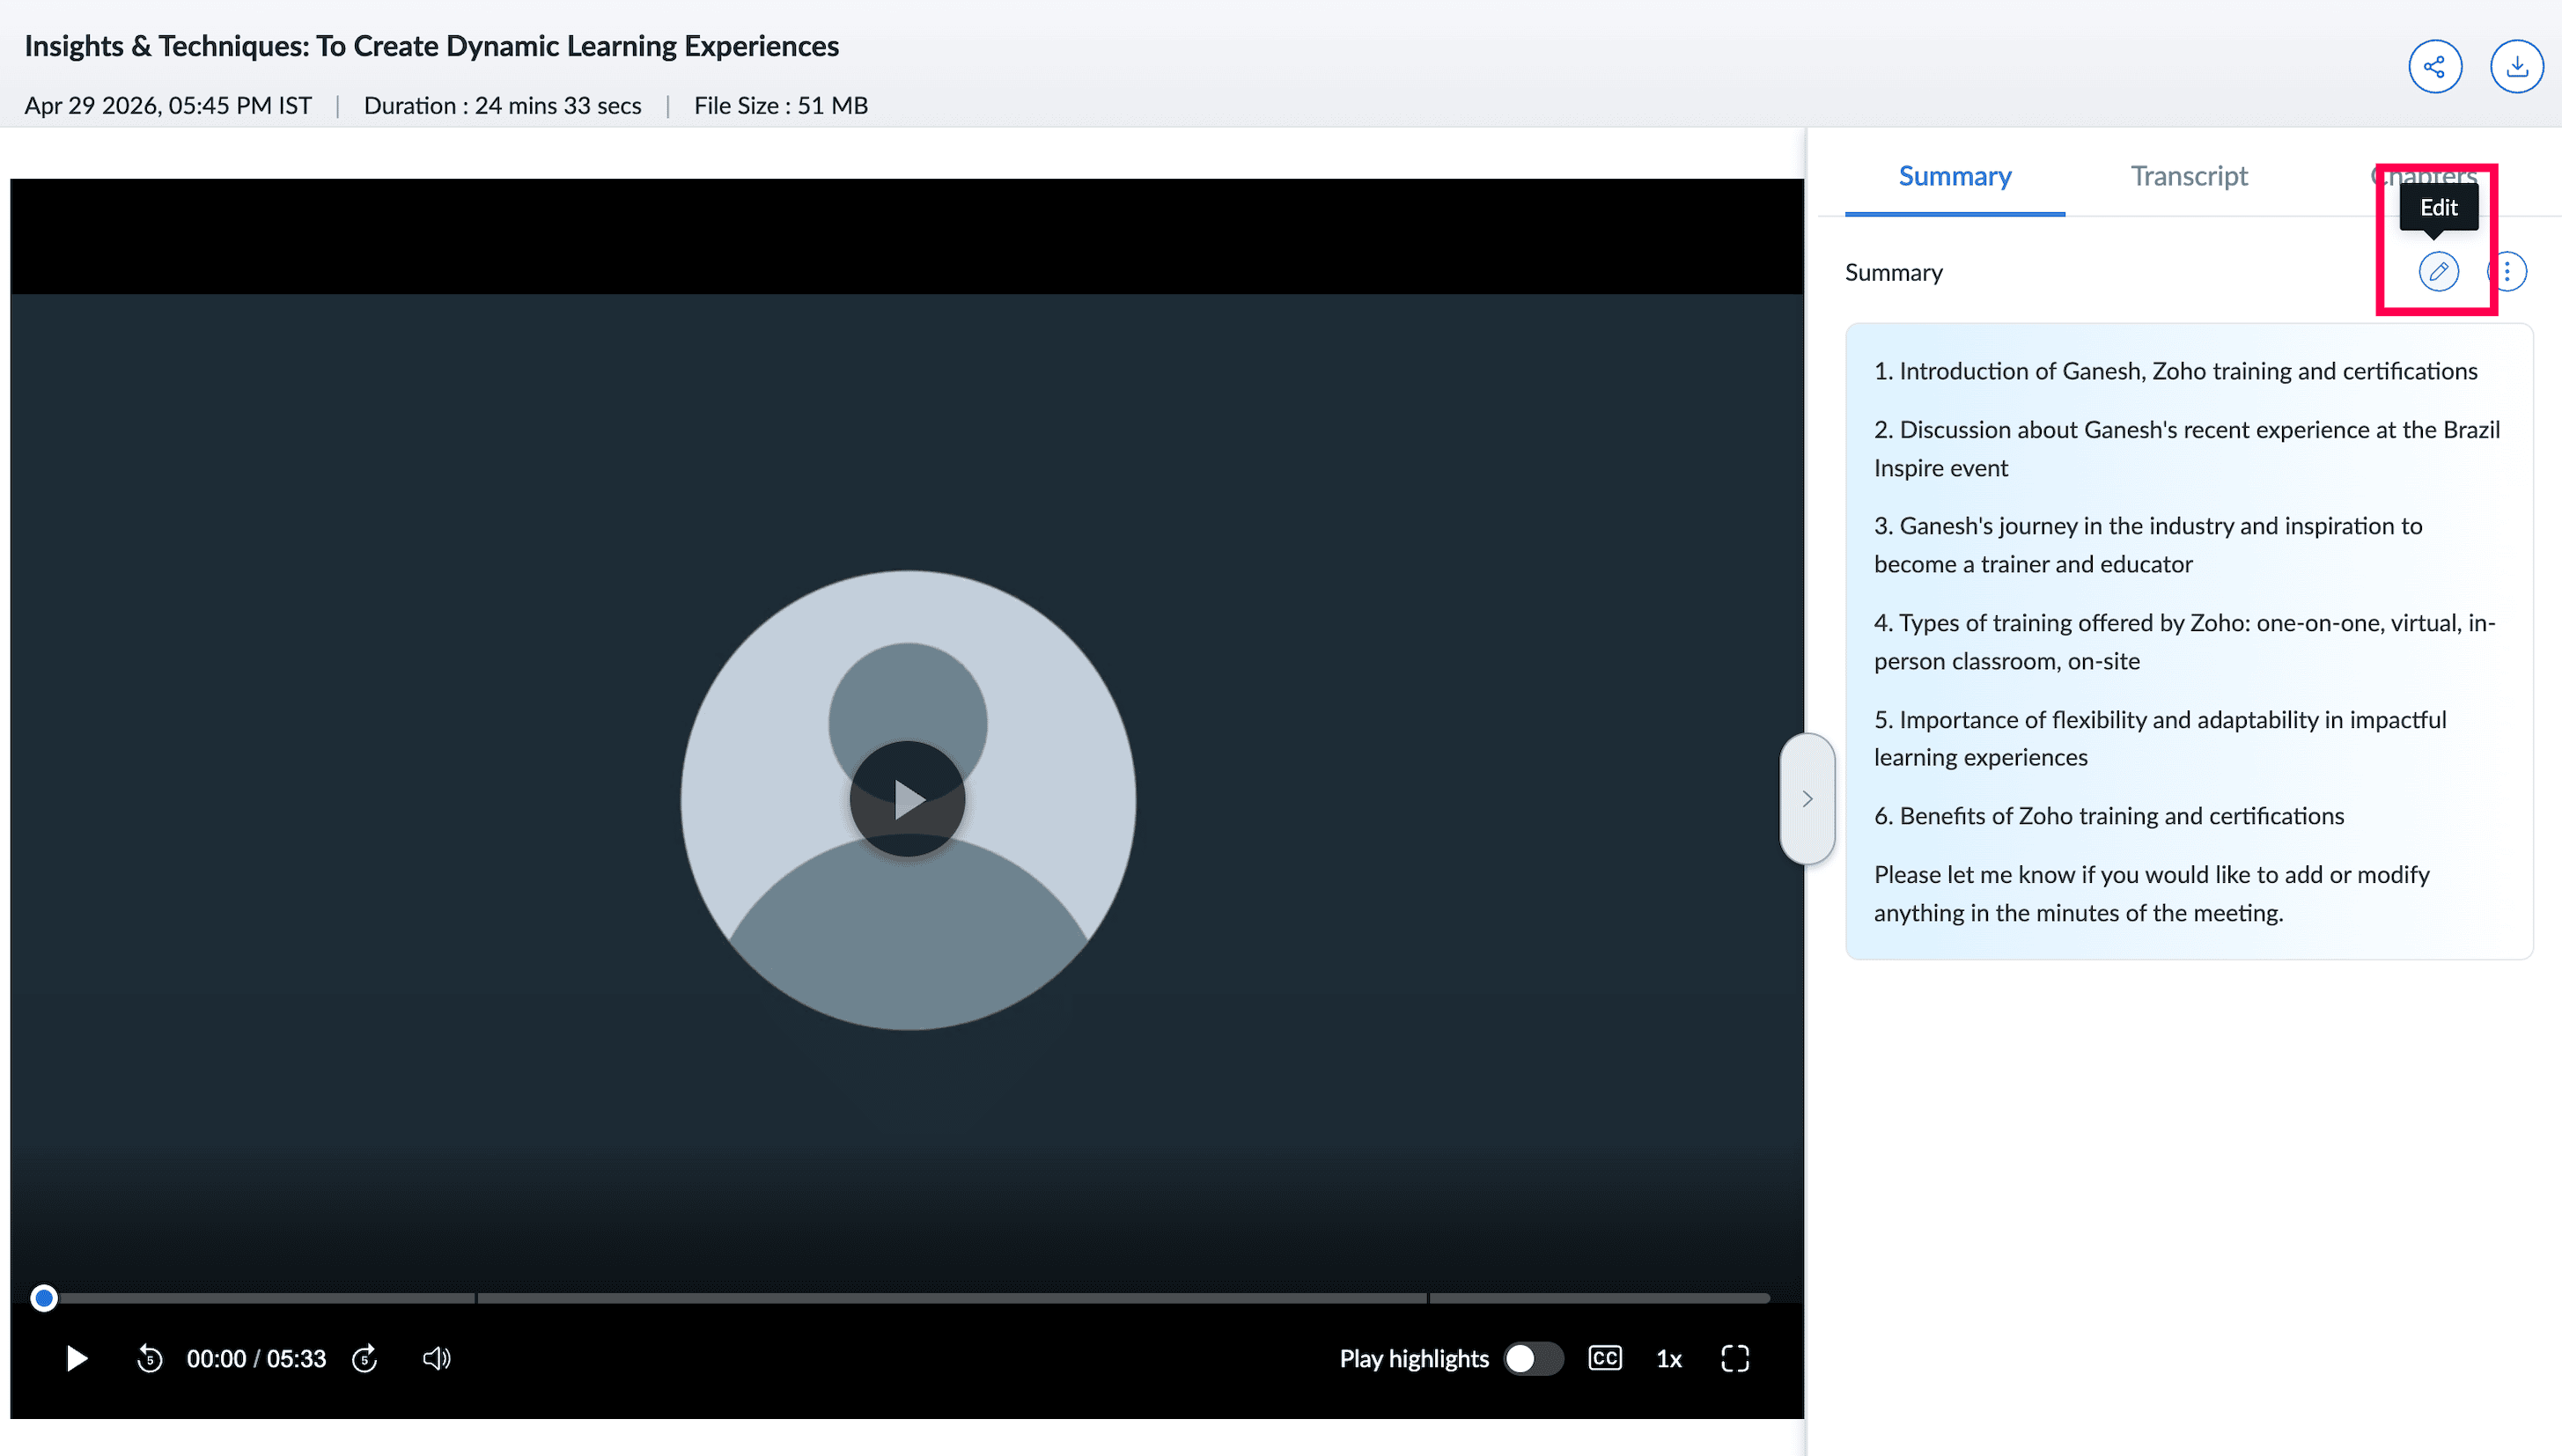
Task: Open the 1x playback speed selector
Action: 1669,1359
